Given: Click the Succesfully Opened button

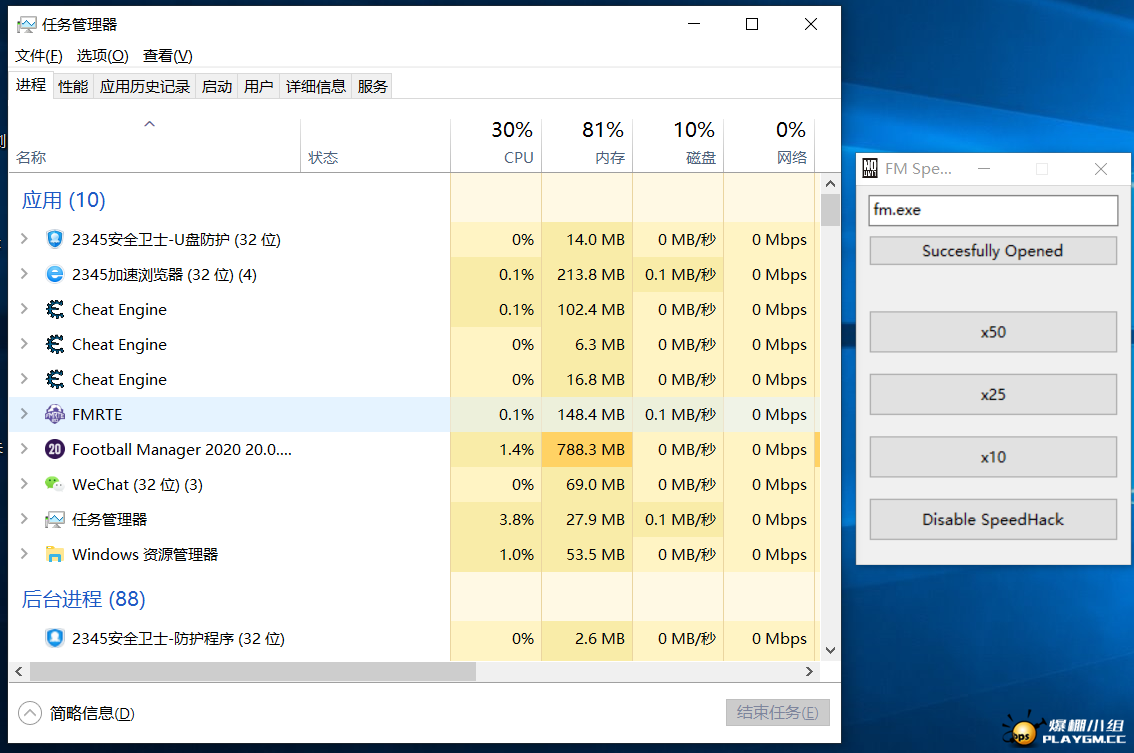Looking at the screenshot, I should tap(993, 251).
